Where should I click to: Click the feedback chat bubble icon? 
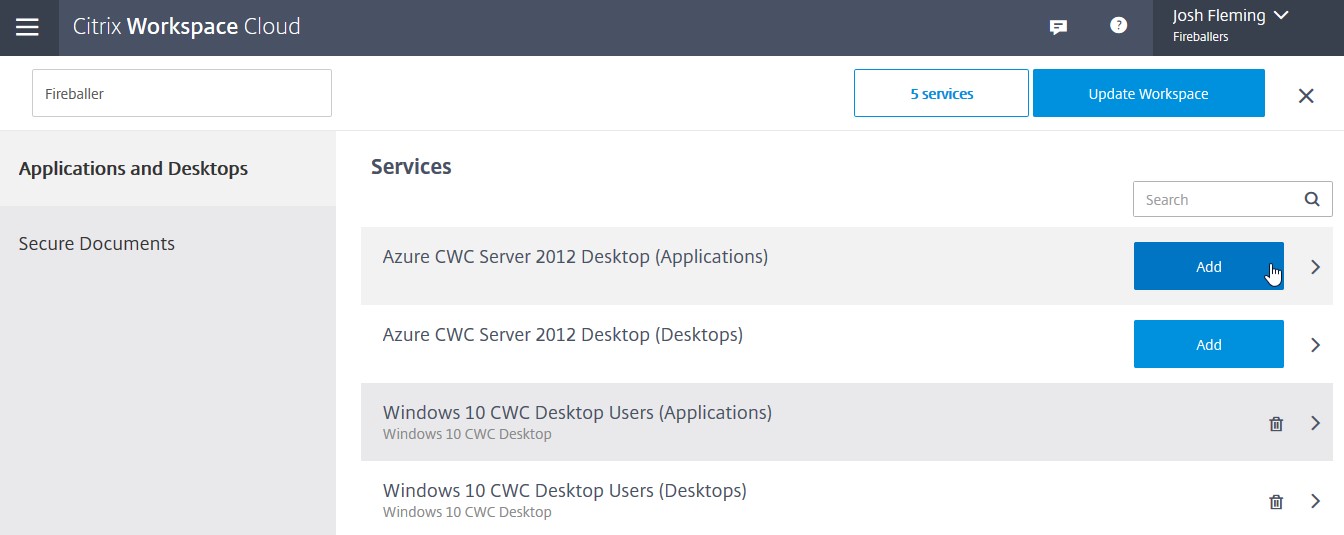1058,27
